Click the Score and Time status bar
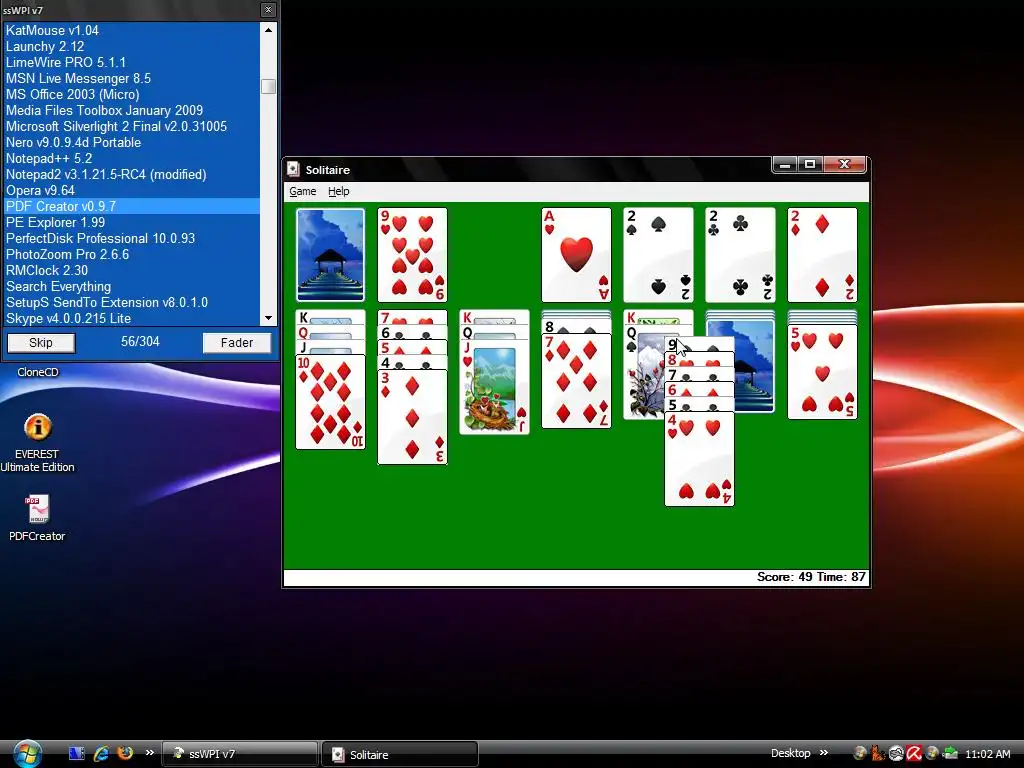Image resolution: width=1024 pixels, height=768 pixels. [x=576, y=577]
